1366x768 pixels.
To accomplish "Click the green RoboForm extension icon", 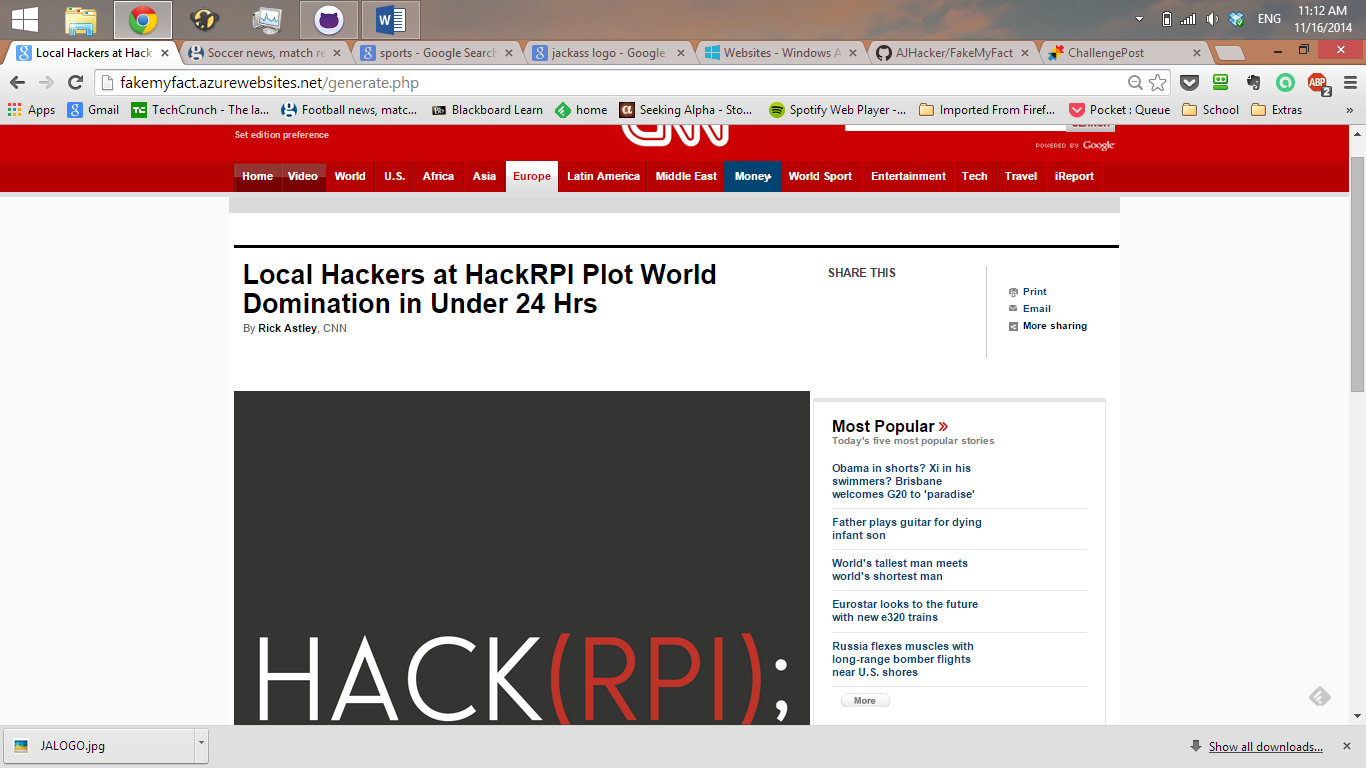I will click(x=1221, y=82).
